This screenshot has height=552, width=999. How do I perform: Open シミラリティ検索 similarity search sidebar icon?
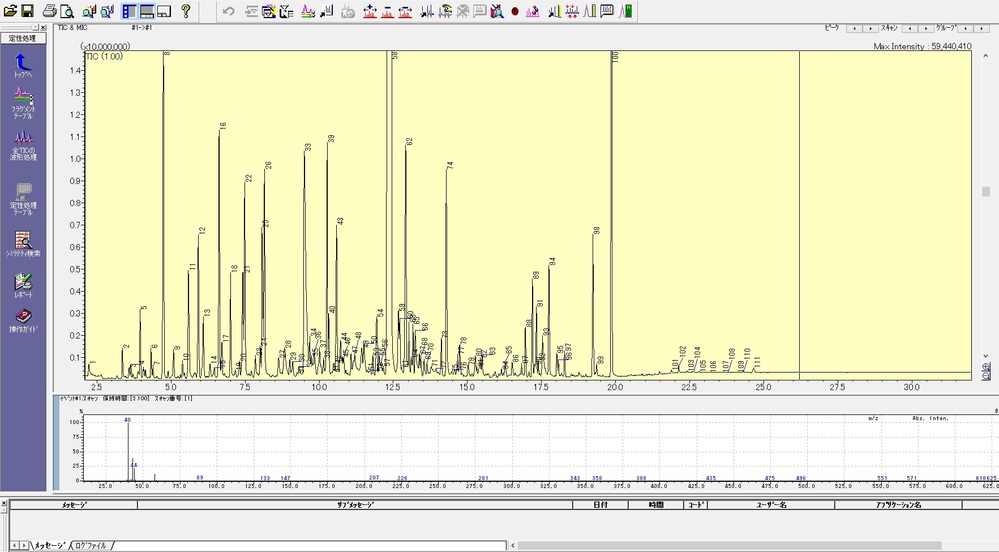click(23, 244)
